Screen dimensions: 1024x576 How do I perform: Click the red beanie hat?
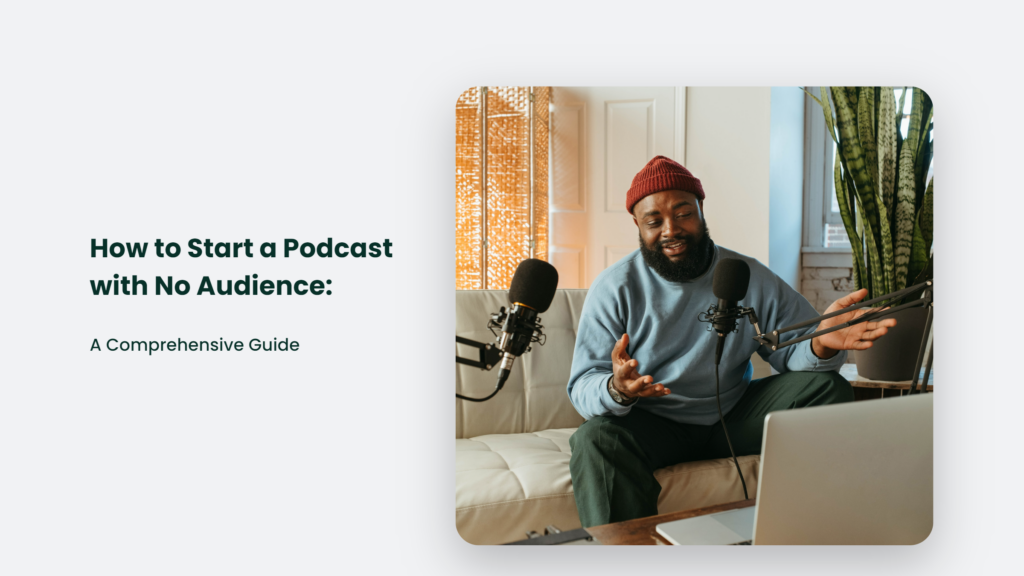pyautogui.click(x=664, y=181)
